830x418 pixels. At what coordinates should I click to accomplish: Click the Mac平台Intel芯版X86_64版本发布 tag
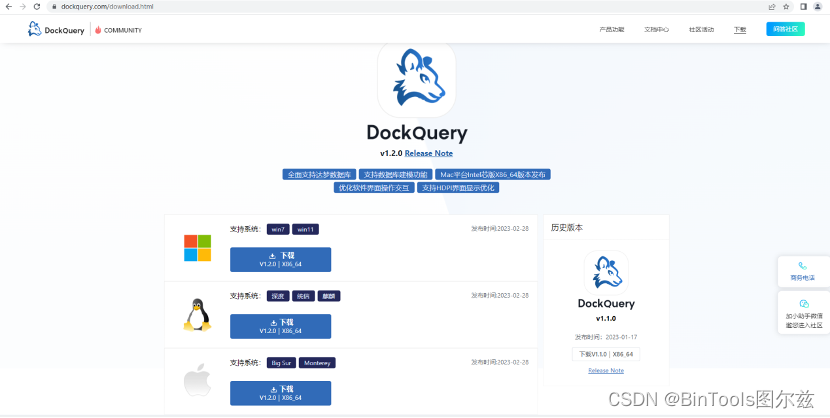[493, 175]
